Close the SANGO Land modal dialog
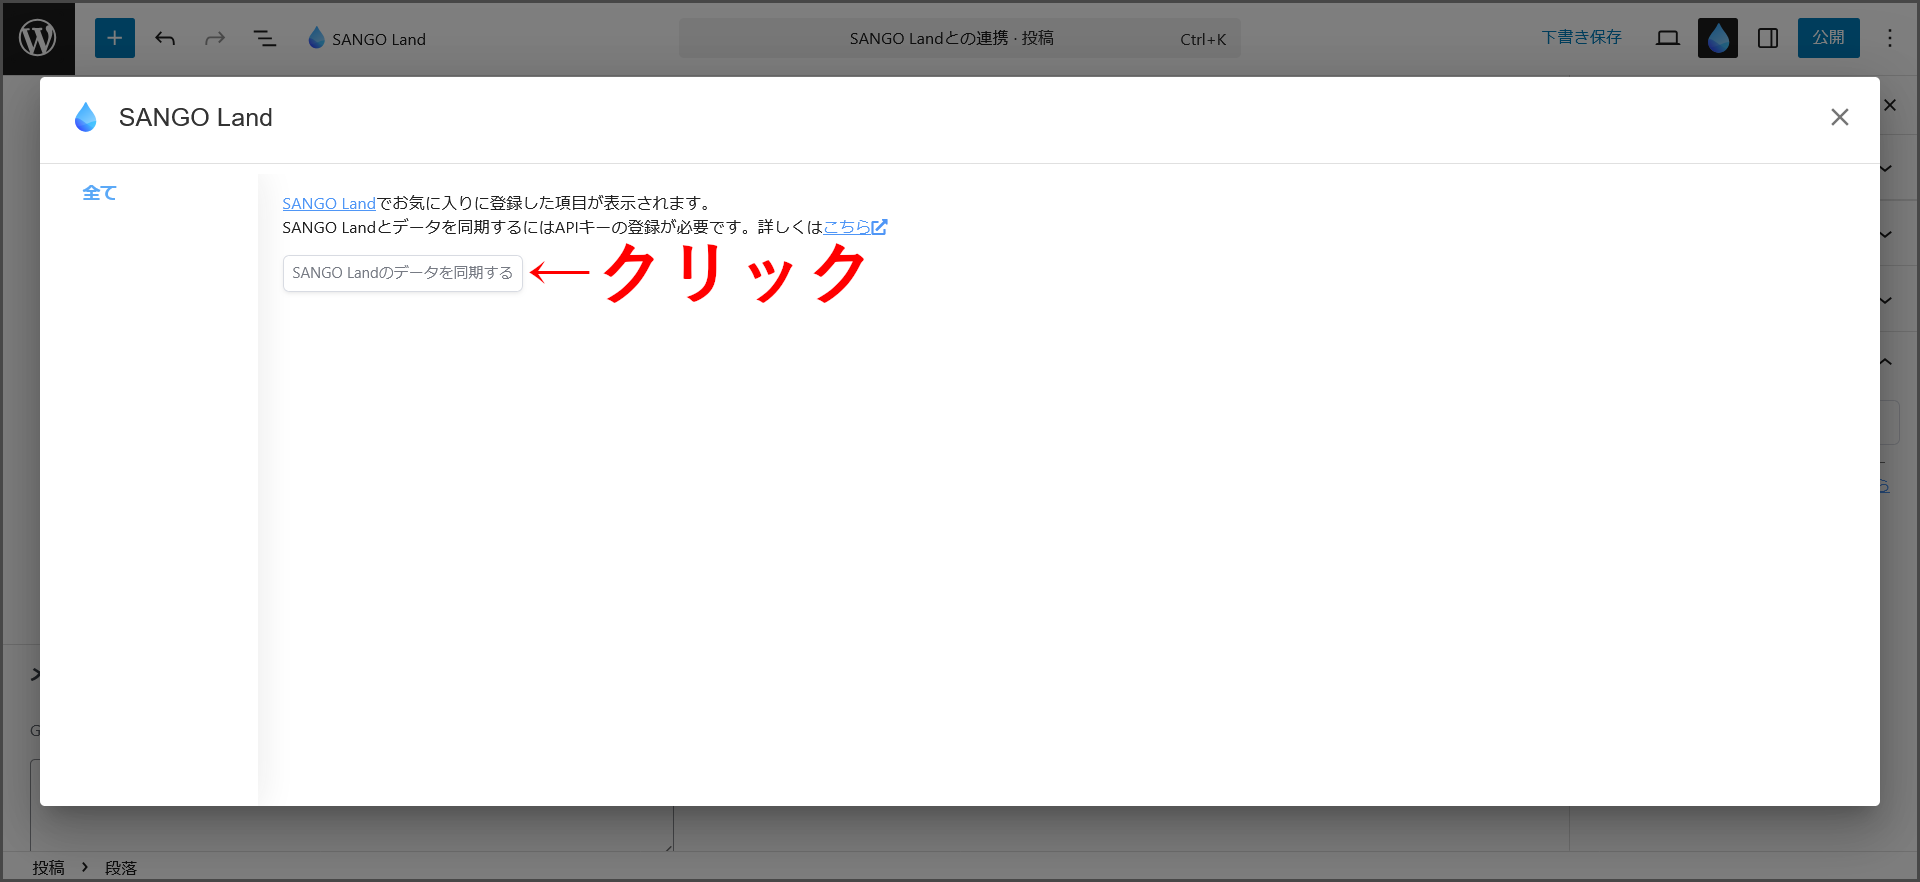 tap(1840, 117)
